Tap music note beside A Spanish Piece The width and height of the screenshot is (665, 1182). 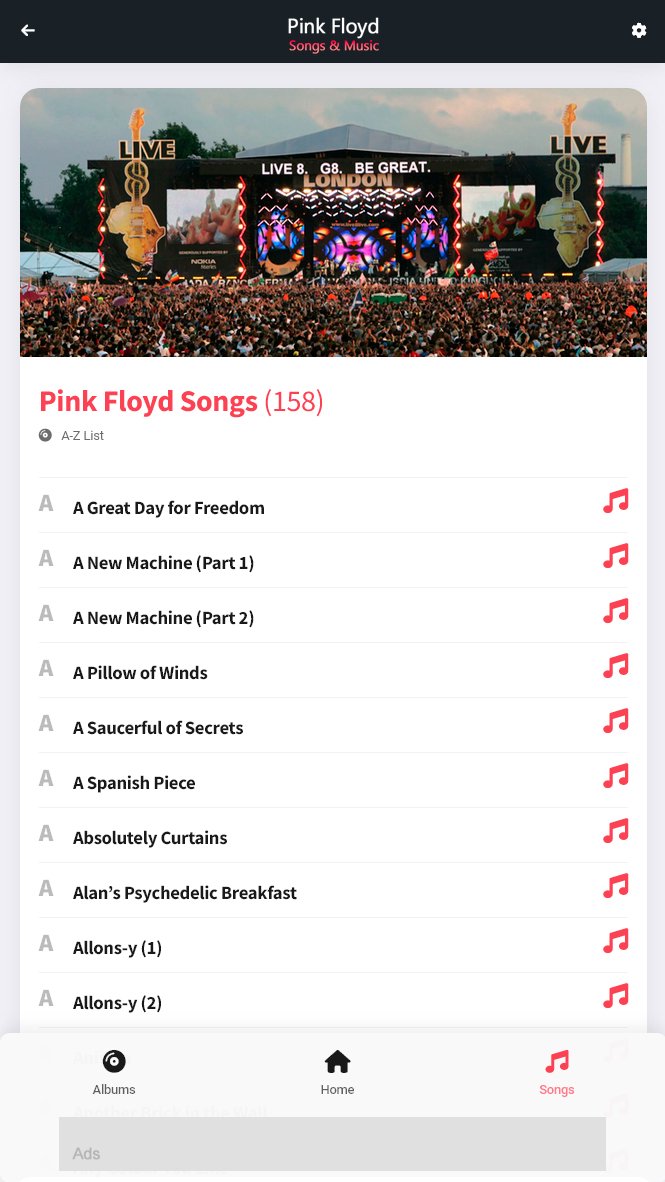point(616,776)
